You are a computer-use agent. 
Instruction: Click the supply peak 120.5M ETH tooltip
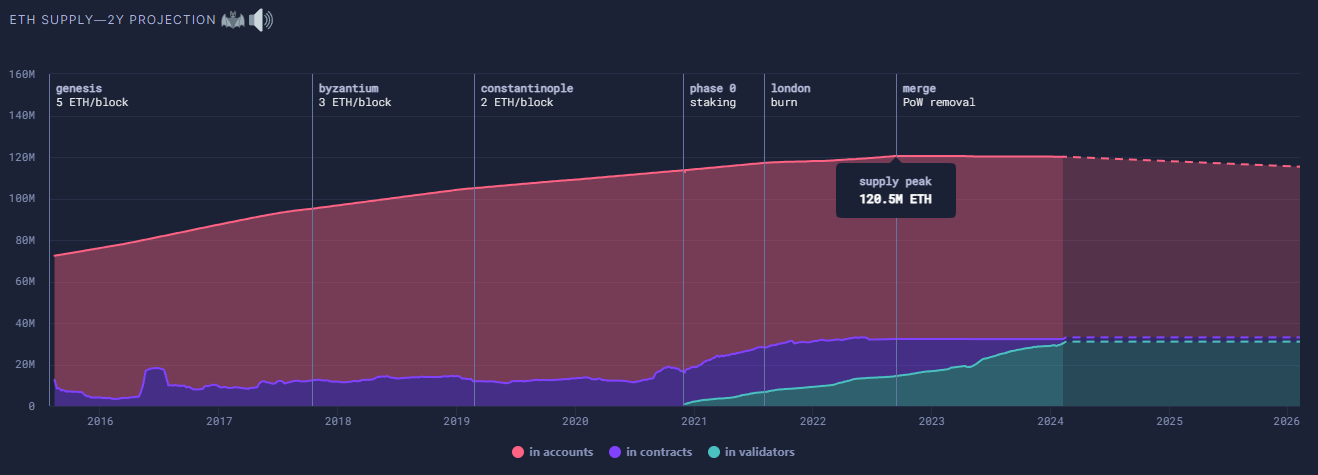(x=895, y=190)
